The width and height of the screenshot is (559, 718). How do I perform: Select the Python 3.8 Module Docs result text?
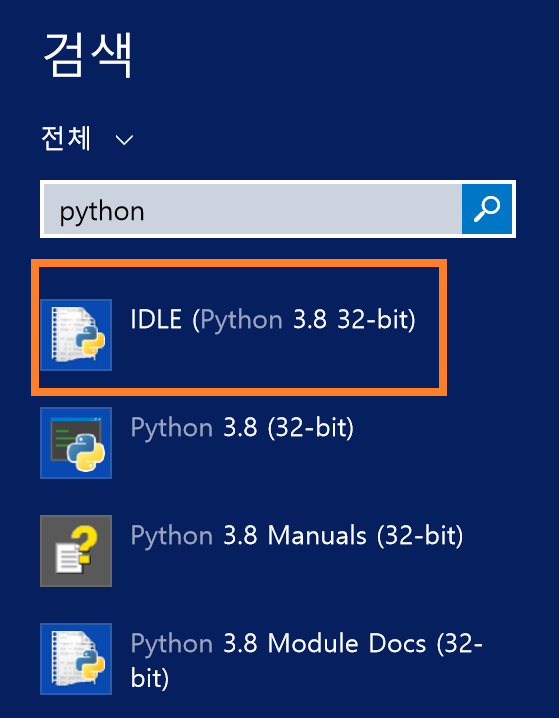pos(306,661)
